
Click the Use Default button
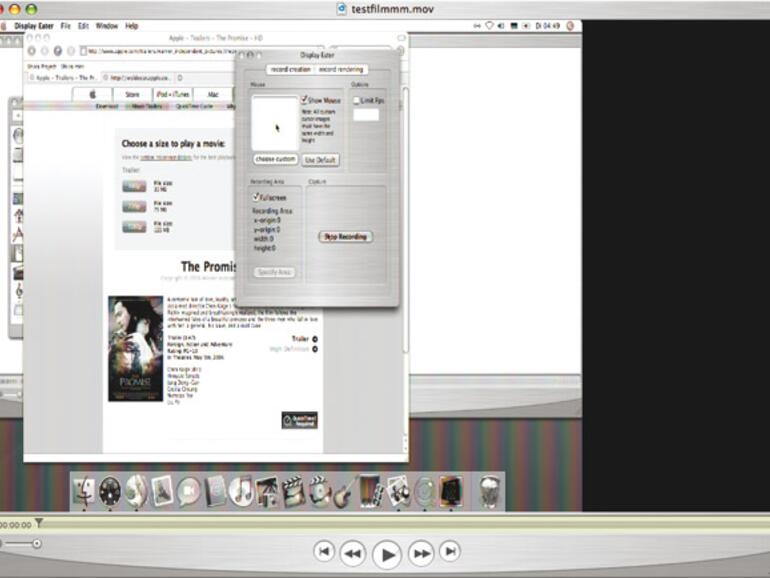(x=320, y=160)
